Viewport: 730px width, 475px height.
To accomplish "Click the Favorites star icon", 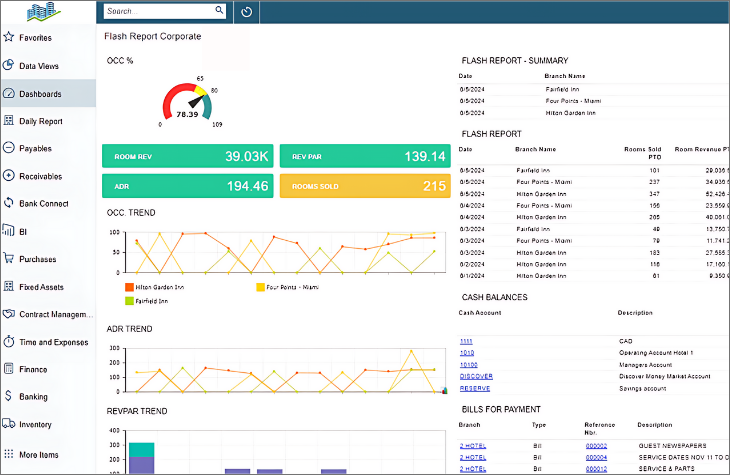I will (8, 37).
